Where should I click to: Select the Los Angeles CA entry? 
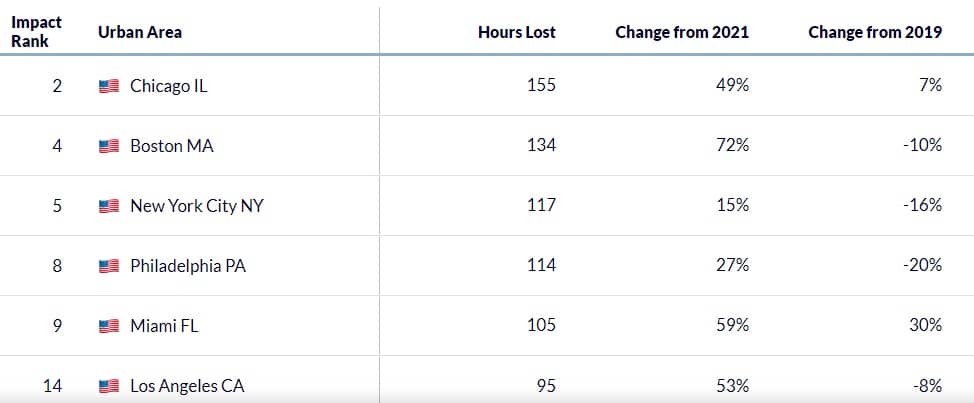188,386
